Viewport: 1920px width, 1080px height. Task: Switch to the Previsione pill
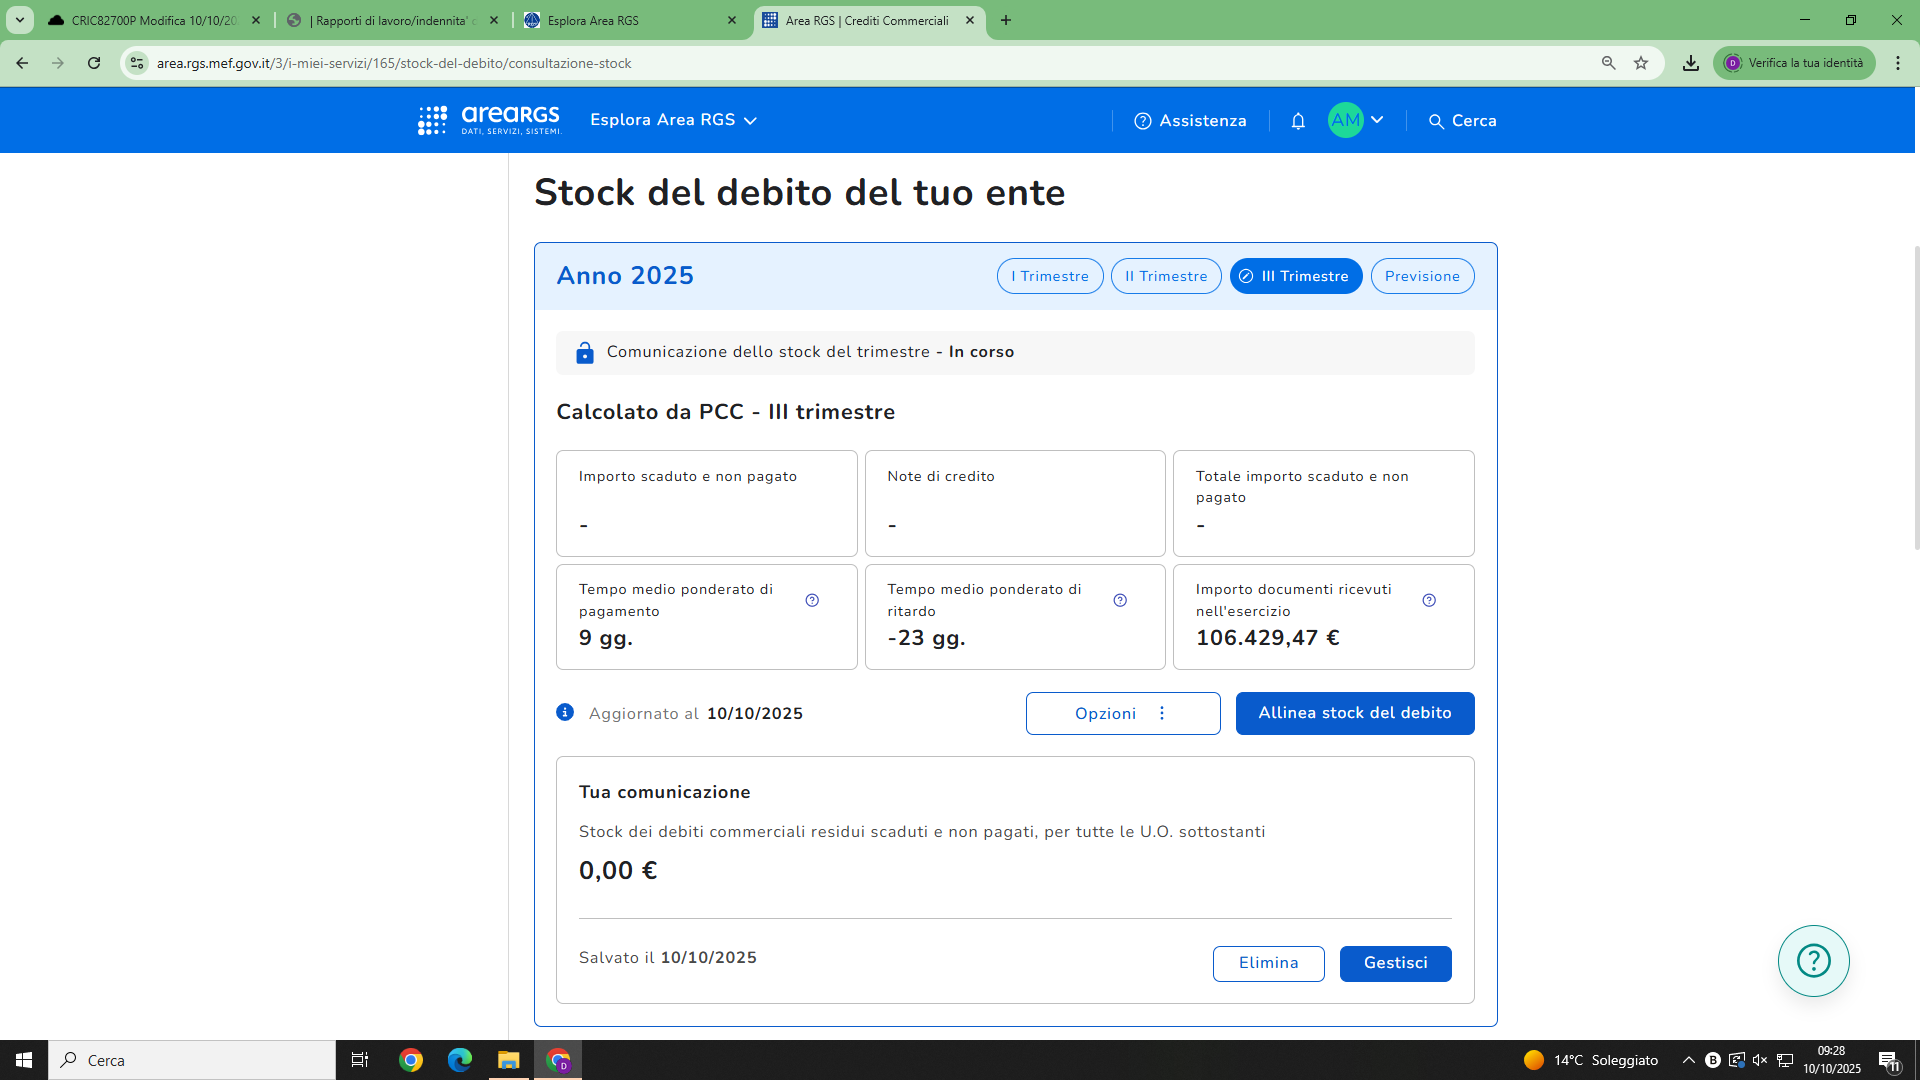coord(1422,276)
